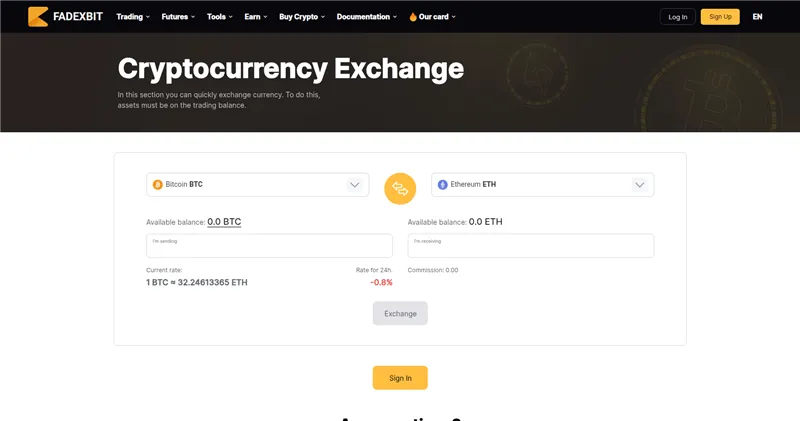Viewport: 800px width, 421px height.
Task: Click the flame icon beside Our card
Action: (413, 17)
